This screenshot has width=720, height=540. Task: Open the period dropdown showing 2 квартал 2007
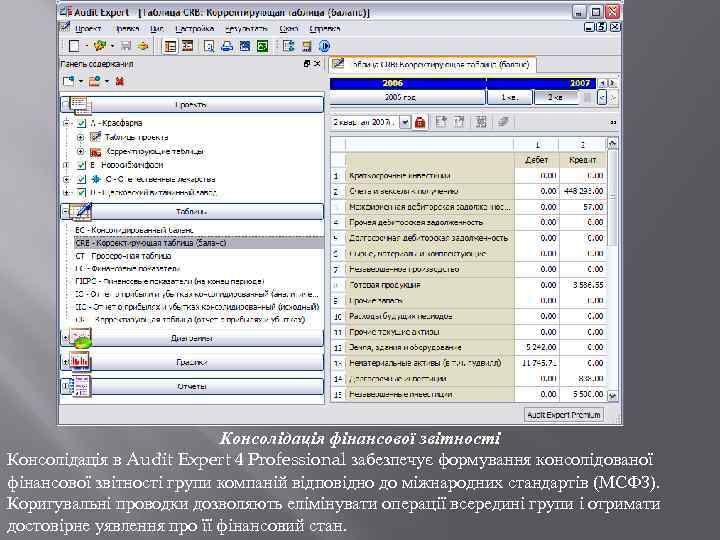tap(405, 122)
